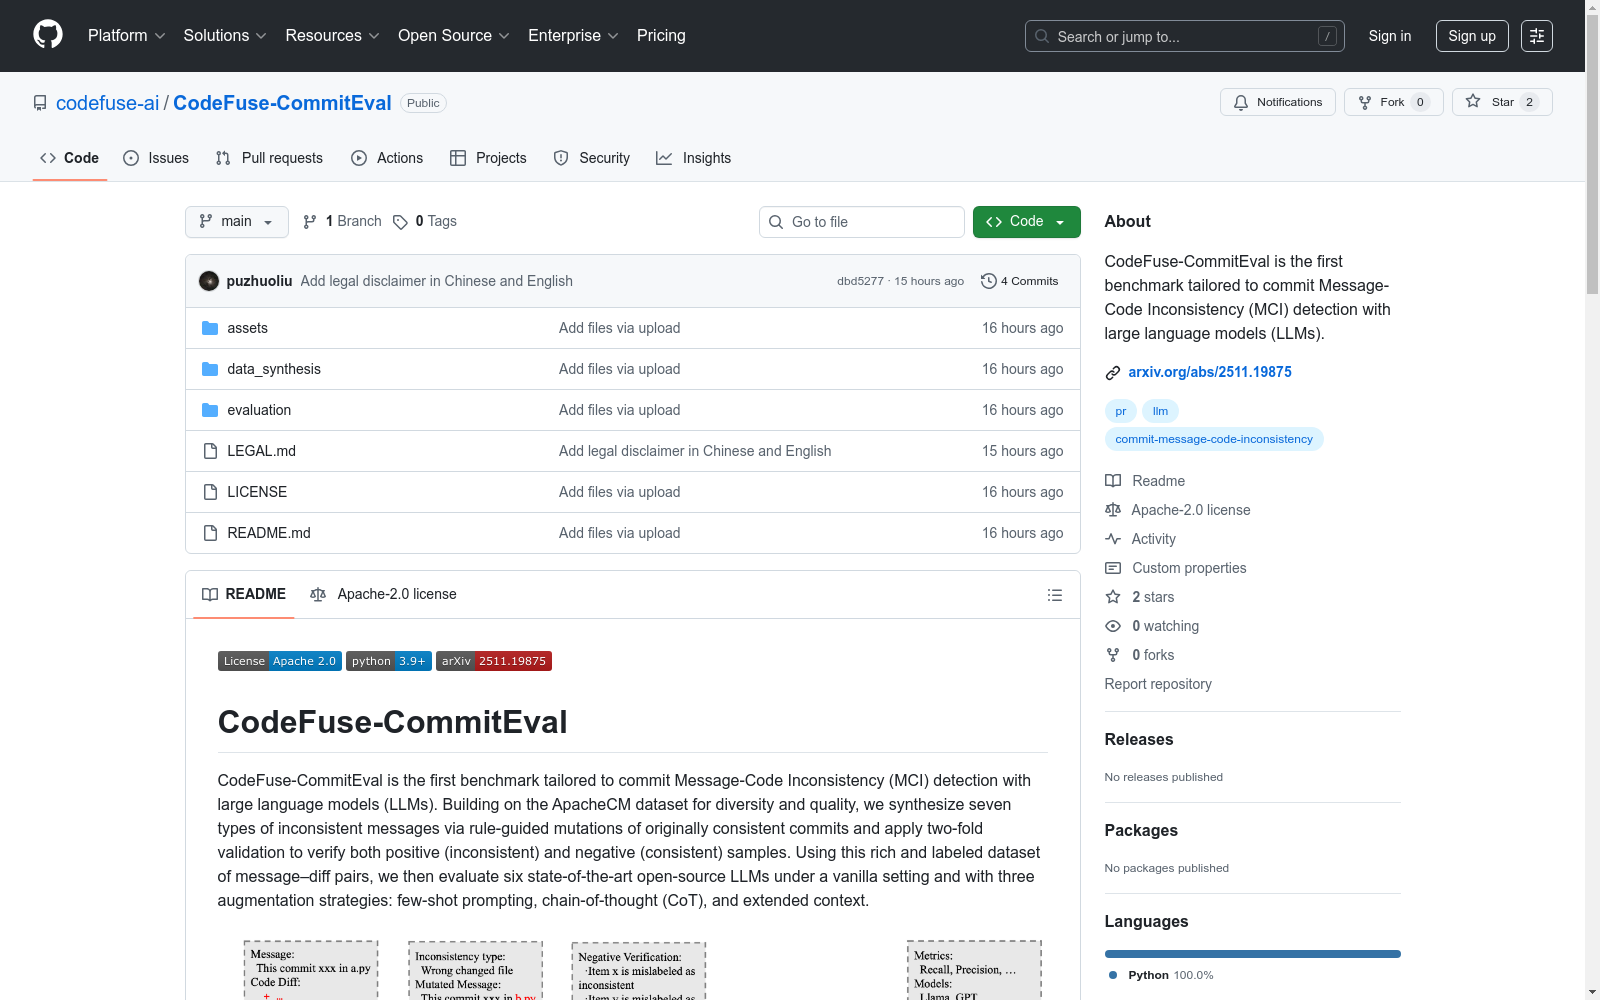Screen dimensions: 1600x1000
Task: Click the Report repository link
Action: pyautogui.click(x=1158, y=684)
